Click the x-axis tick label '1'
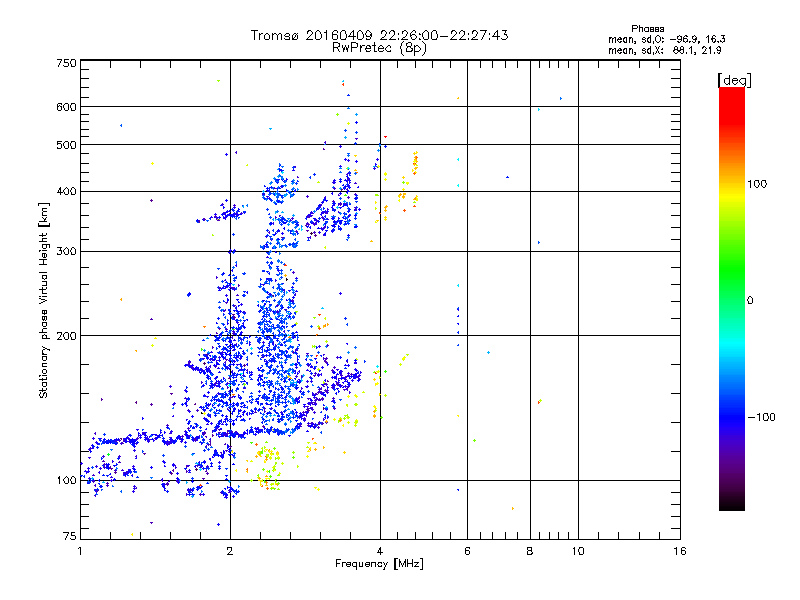This screenshot has width=800, height=600. tap(80, 551)
